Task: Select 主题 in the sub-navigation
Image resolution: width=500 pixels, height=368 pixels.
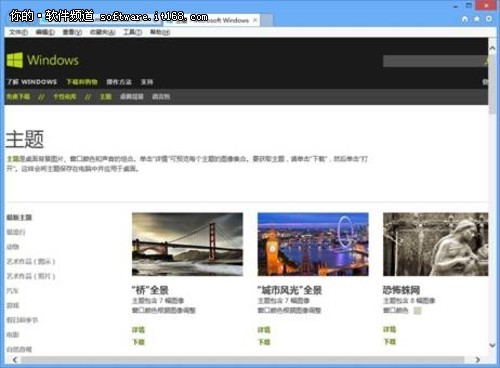Action: 106,97
